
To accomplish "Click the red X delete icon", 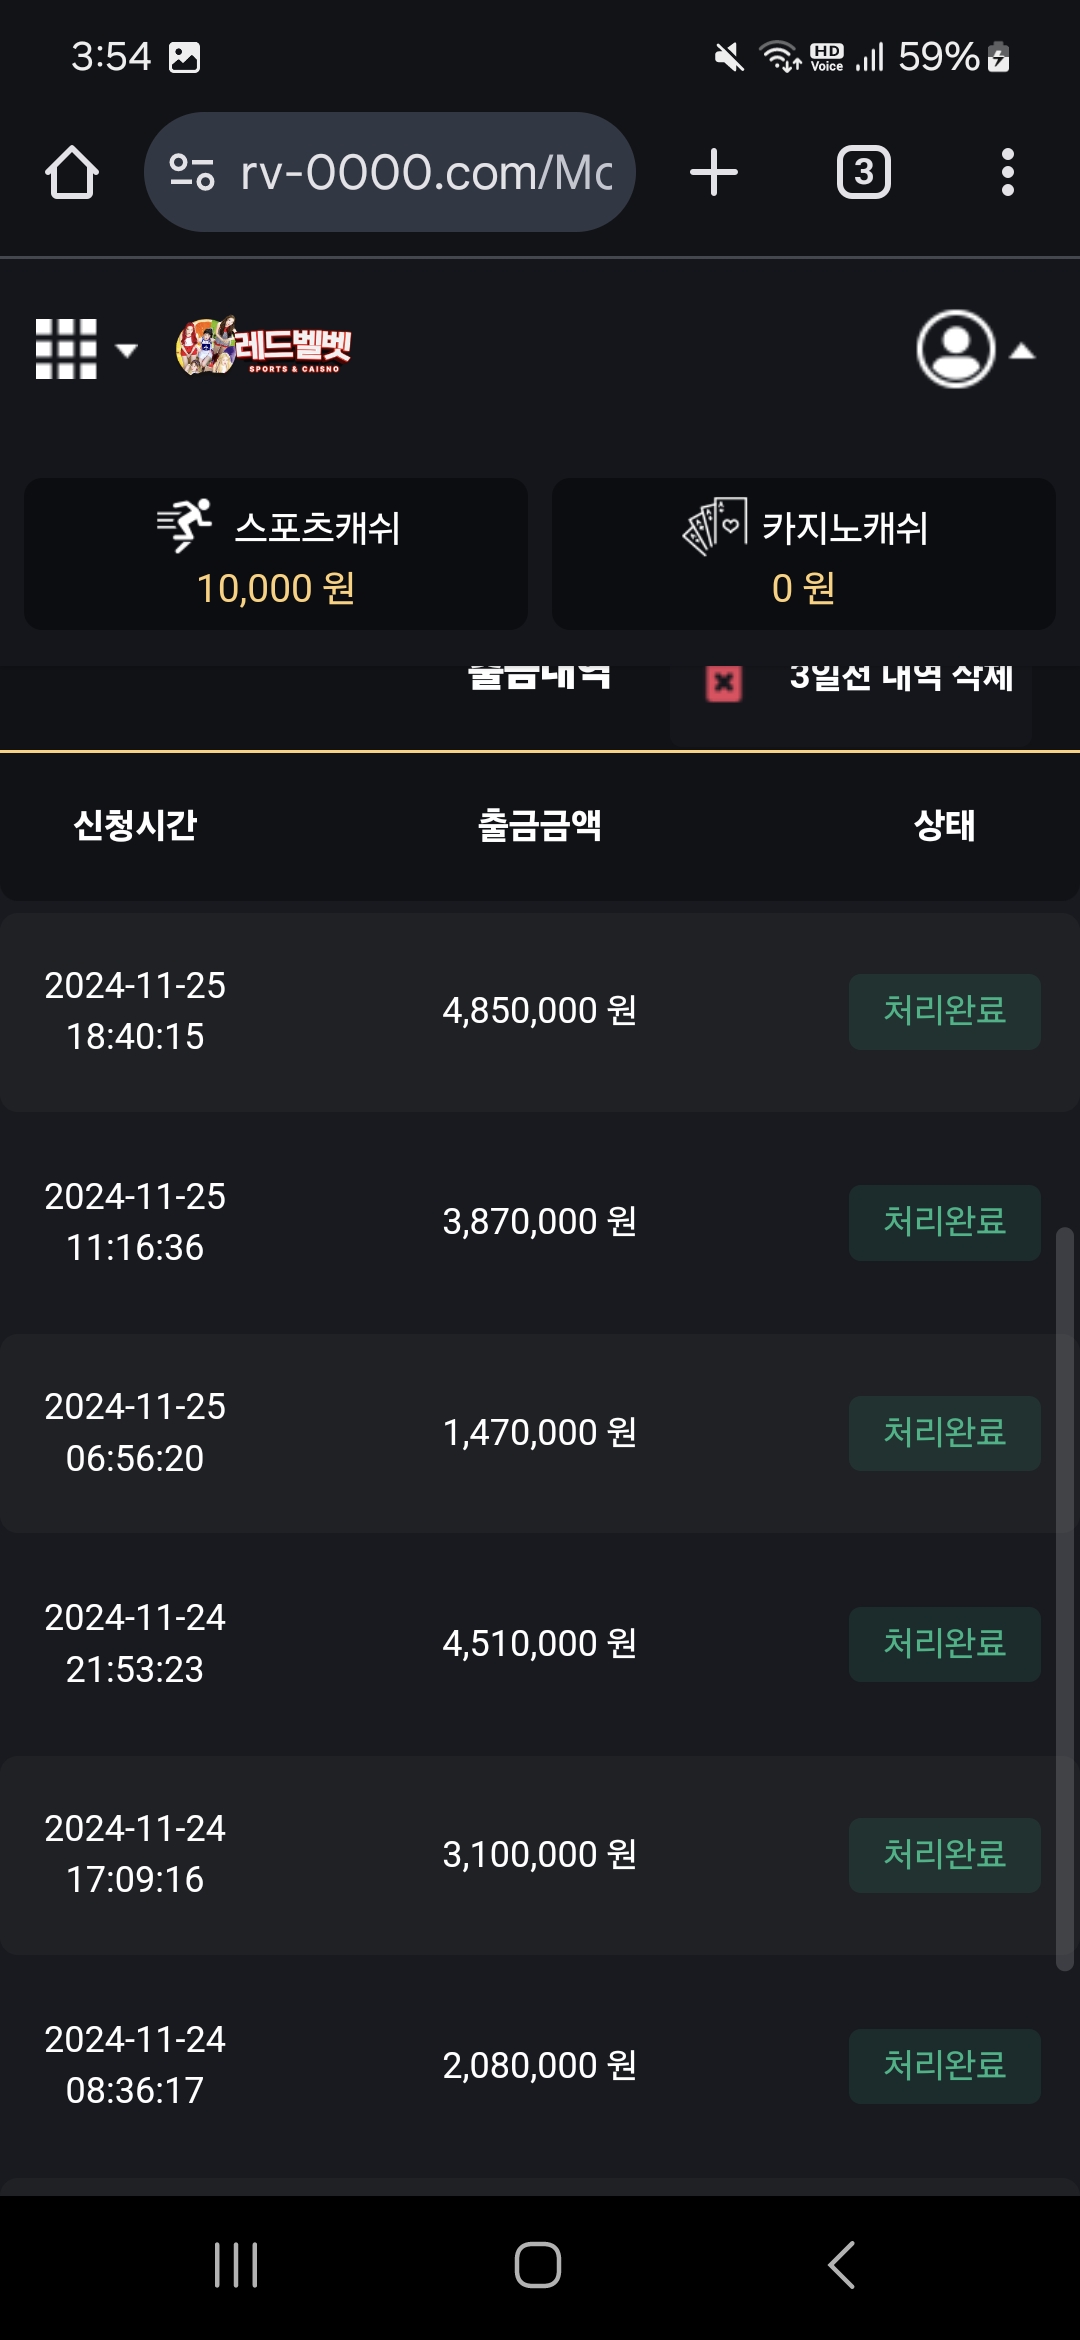I will [x=724, y=684].
